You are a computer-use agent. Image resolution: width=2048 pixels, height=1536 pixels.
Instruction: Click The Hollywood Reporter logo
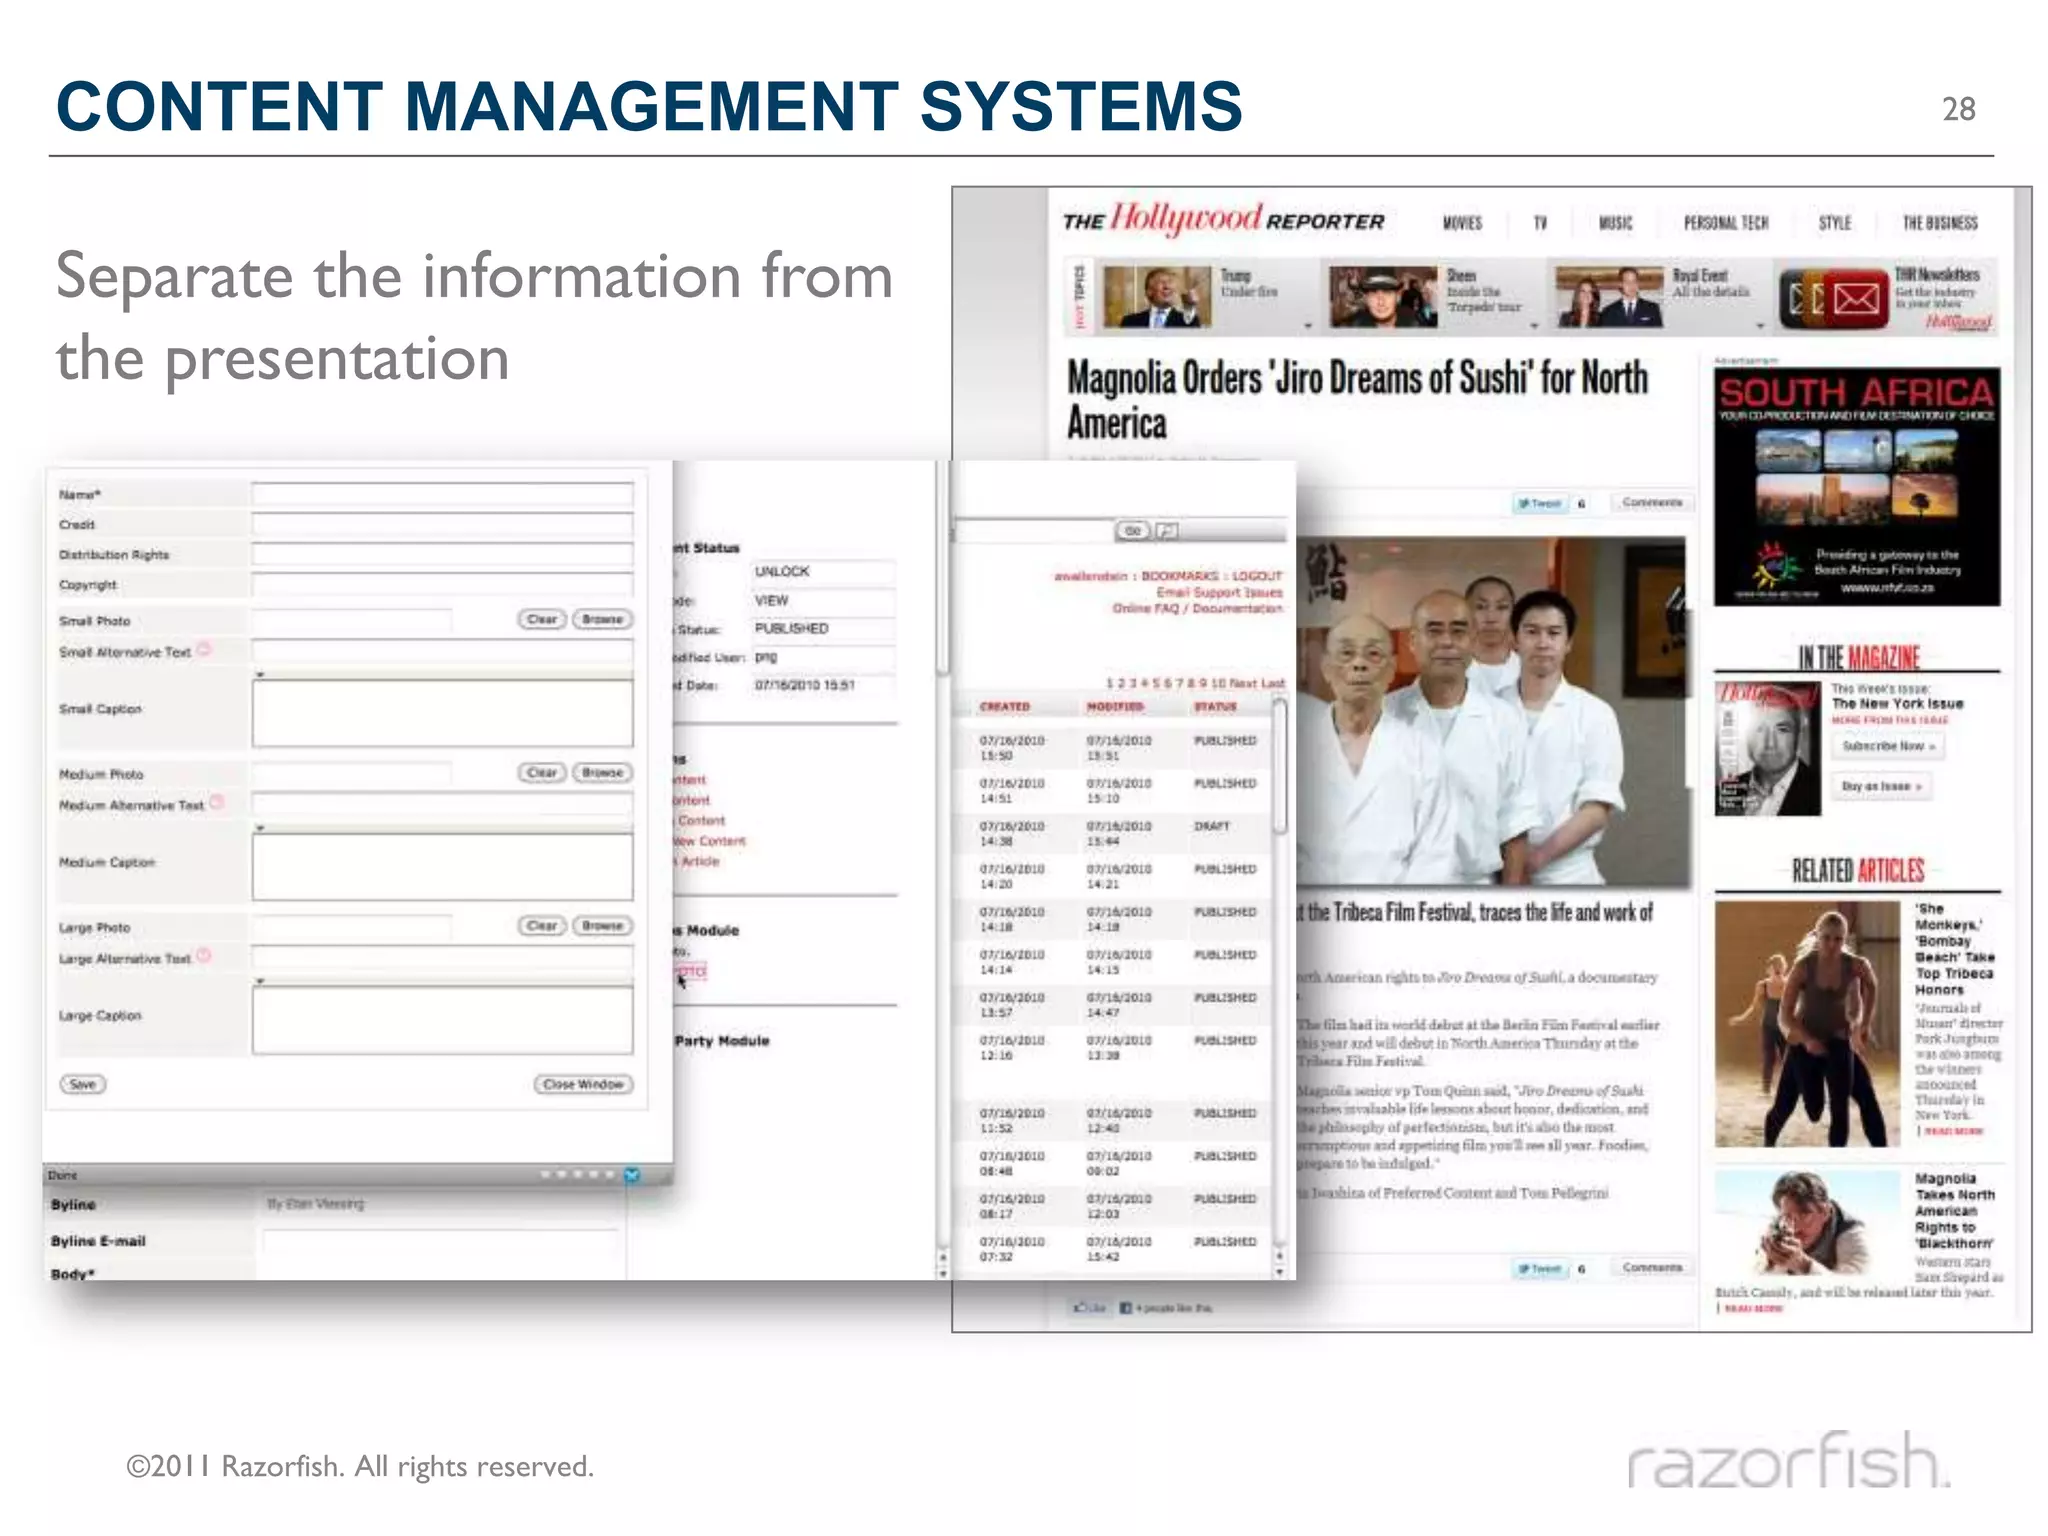[x=1224, y=219]
